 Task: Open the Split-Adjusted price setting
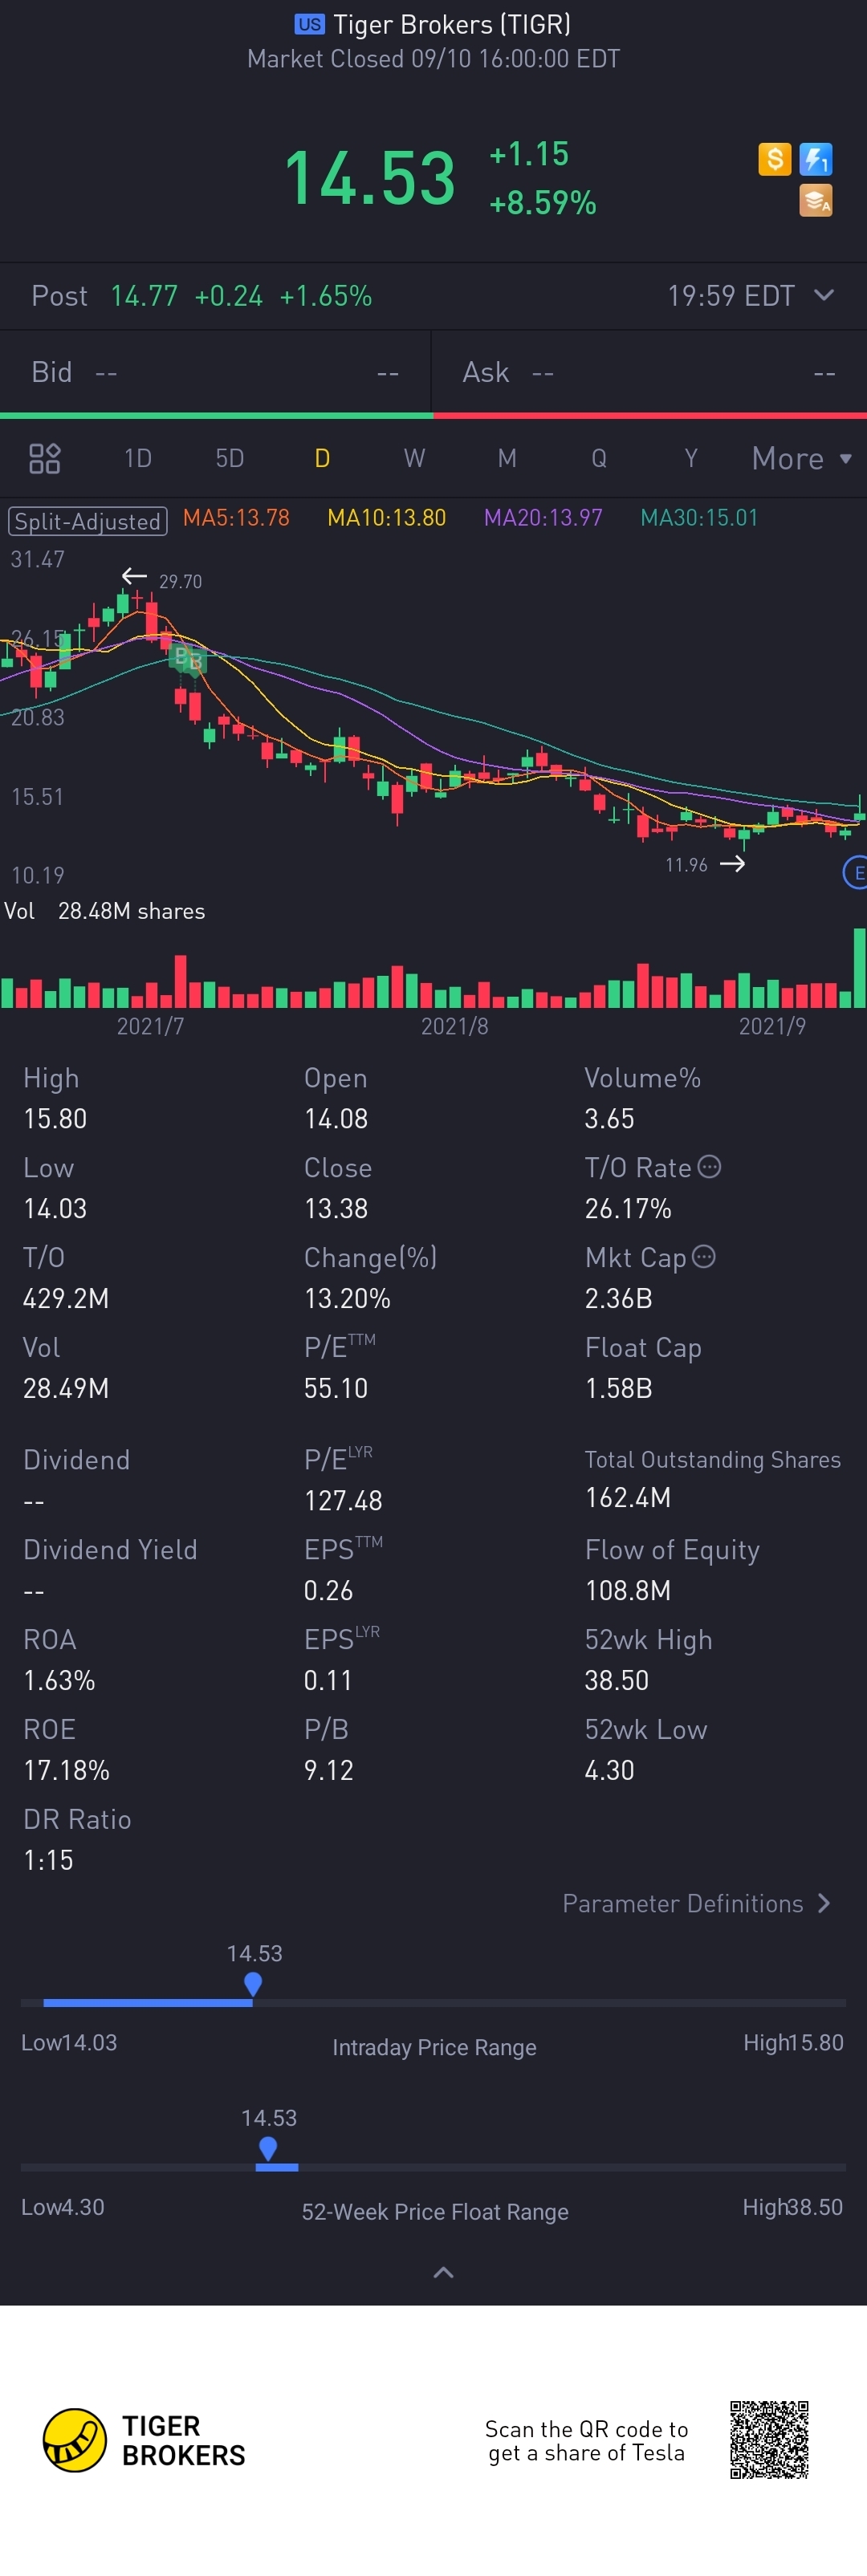point(87,521)
